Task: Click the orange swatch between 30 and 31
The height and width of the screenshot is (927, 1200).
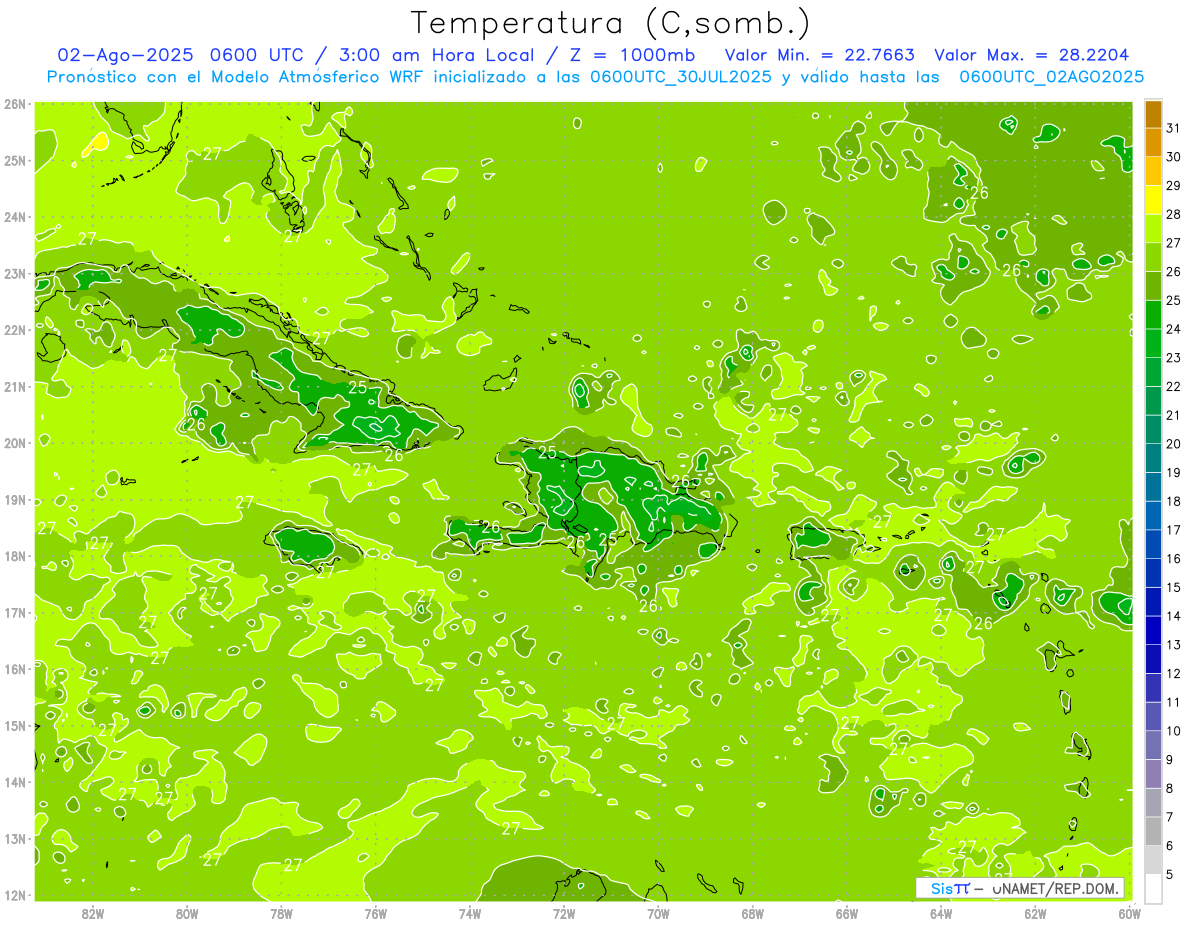Action: (x=1153, y=142)
